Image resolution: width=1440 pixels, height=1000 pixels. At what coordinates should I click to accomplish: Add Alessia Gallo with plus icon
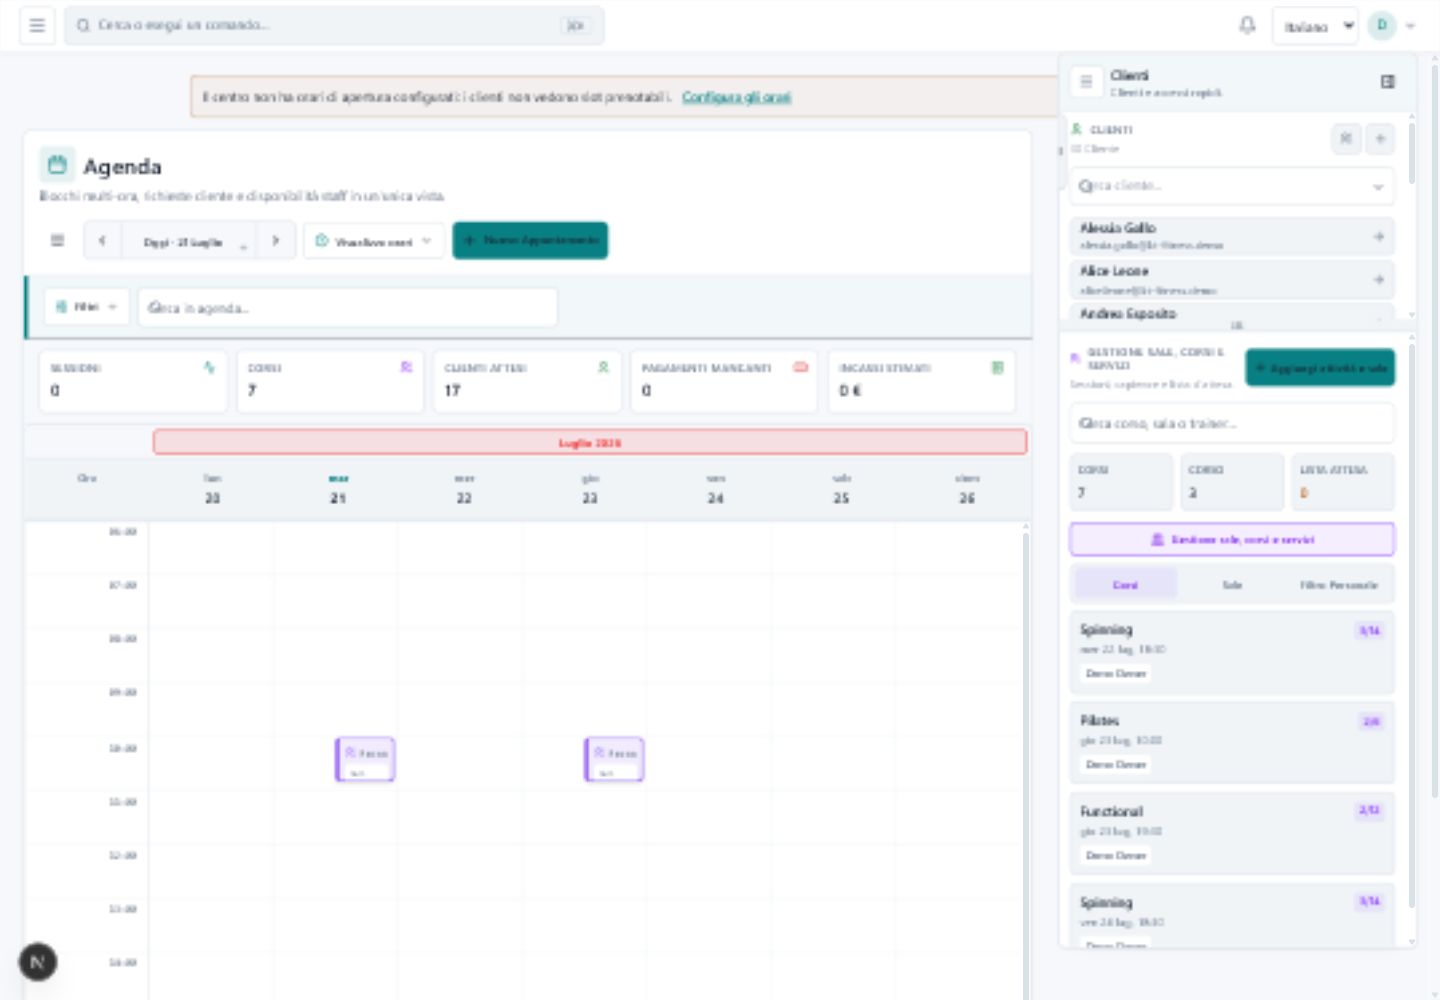(1379, 236)
